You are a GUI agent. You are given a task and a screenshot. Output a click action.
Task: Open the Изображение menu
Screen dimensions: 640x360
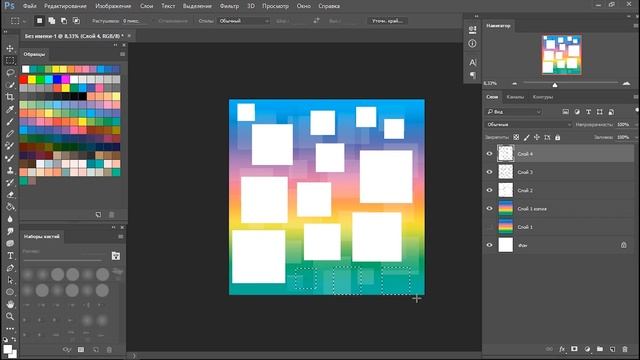[x=113, y=6]
